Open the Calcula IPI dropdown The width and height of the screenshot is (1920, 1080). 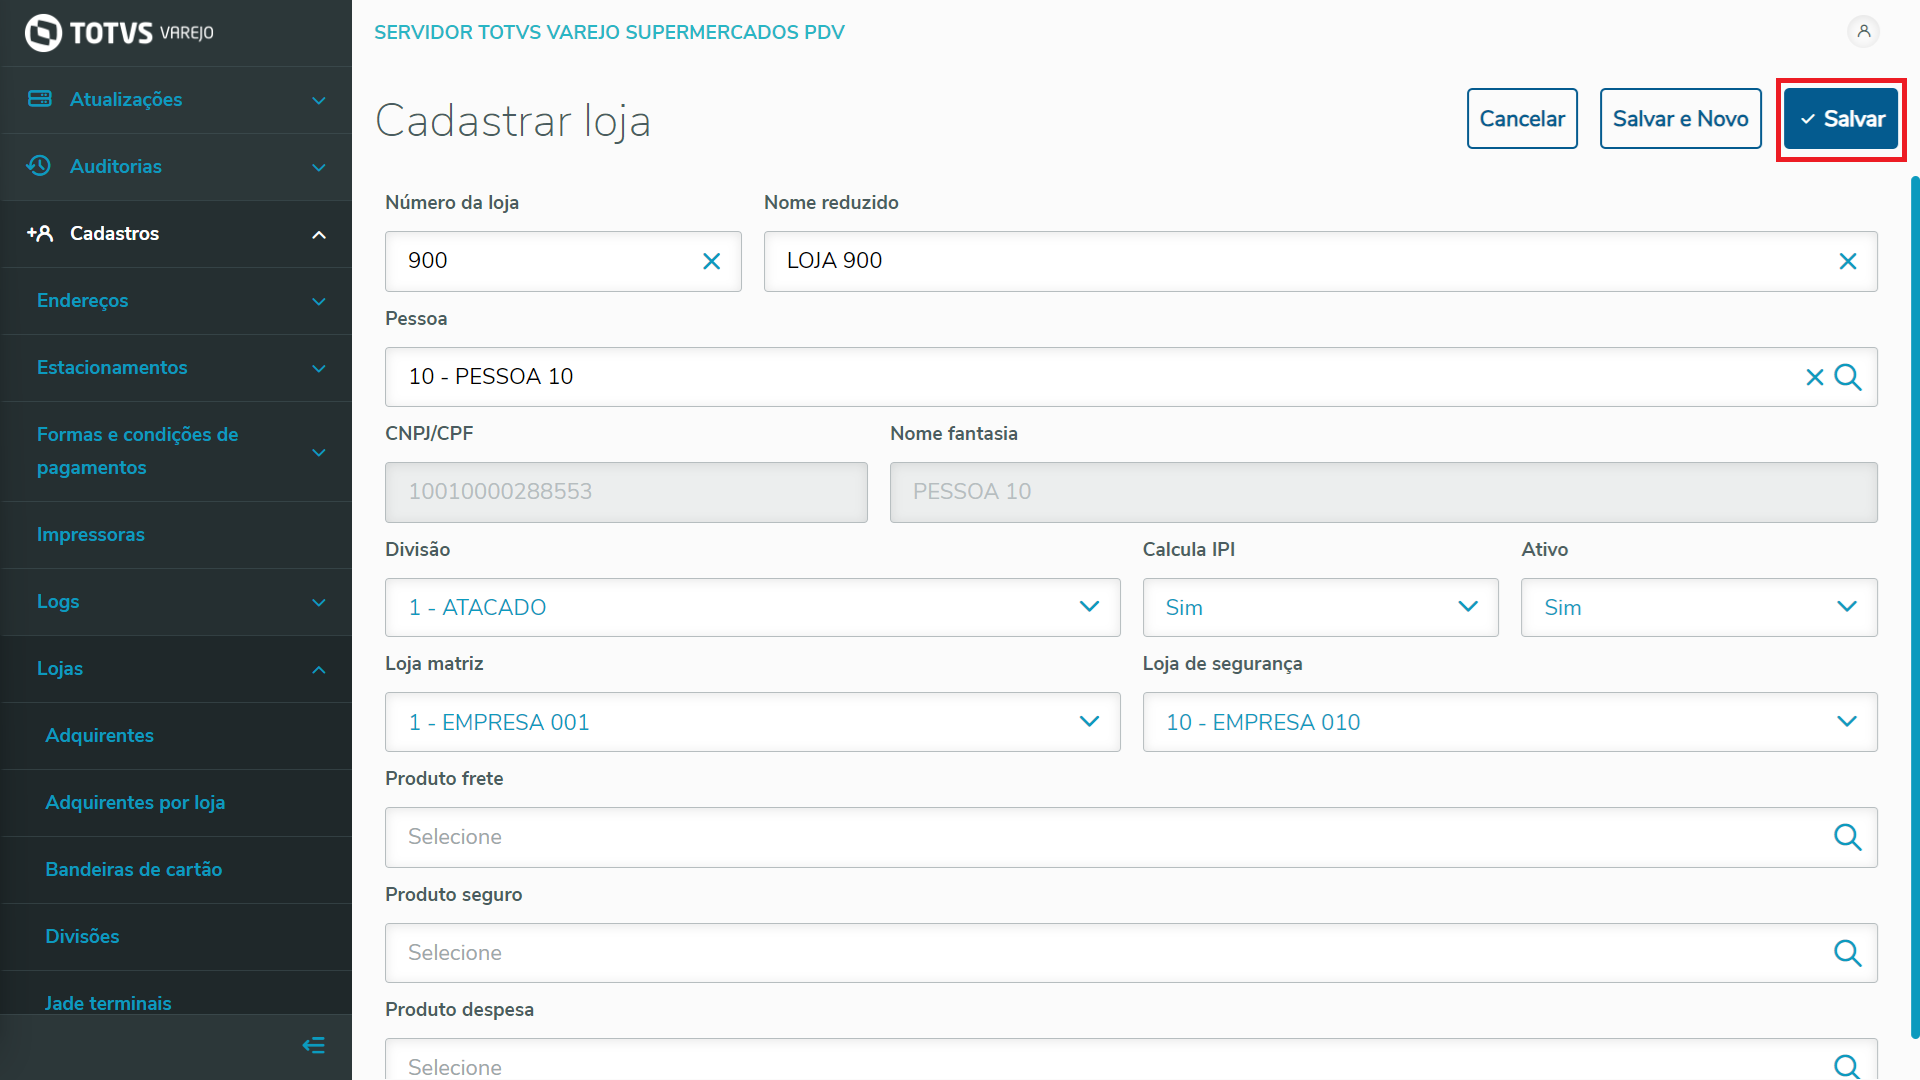(1320, 607)
